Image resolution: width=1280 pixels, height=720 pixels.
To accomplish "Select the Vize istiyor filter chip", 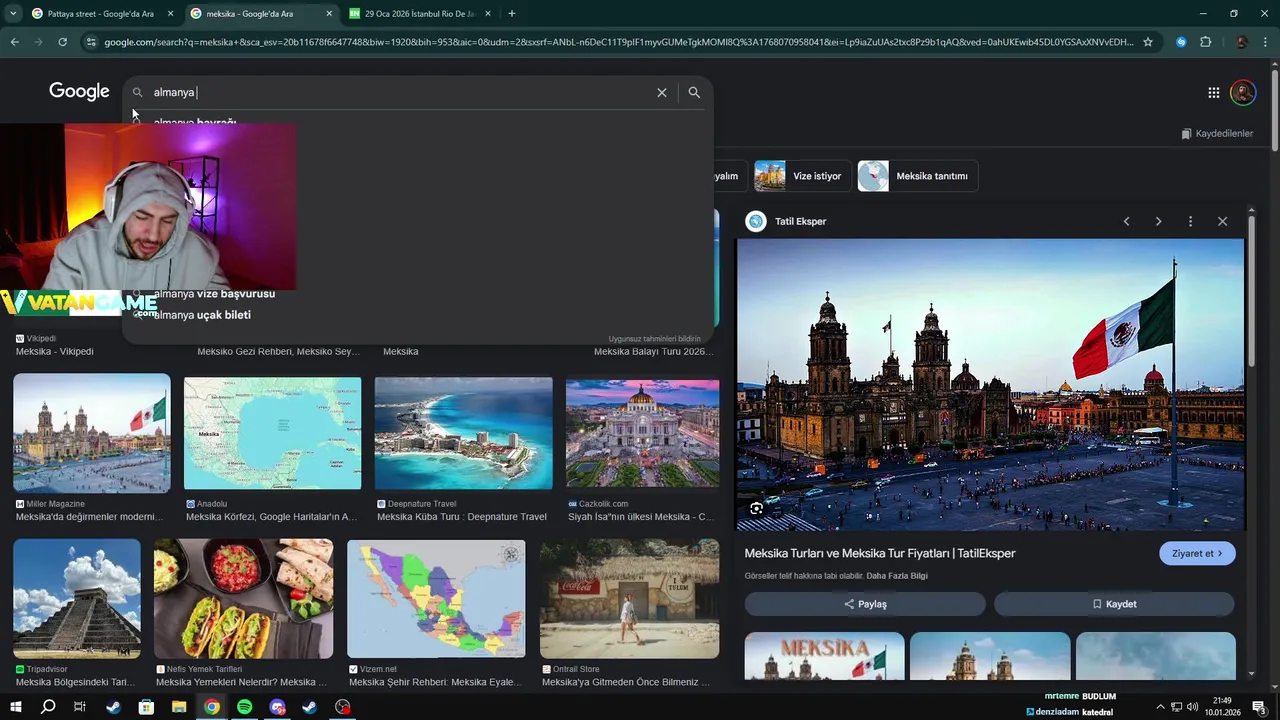I will (x=803, y=176).
